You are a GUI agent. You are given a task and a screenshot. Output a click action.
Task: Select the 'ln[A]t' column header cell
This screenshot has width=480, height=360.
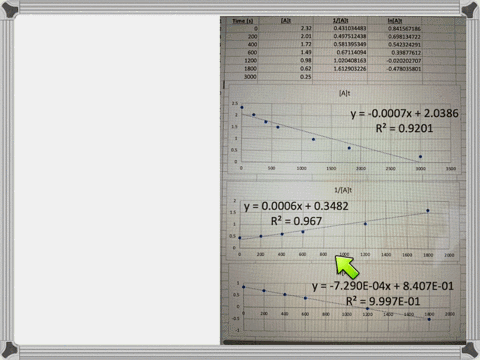[x=395, y=21]
